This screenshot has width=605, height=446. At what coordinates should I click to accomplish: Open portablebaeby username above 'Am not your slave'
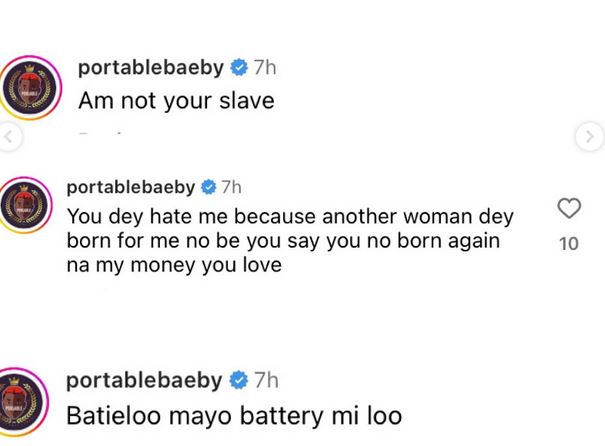[x=152, y=69]
